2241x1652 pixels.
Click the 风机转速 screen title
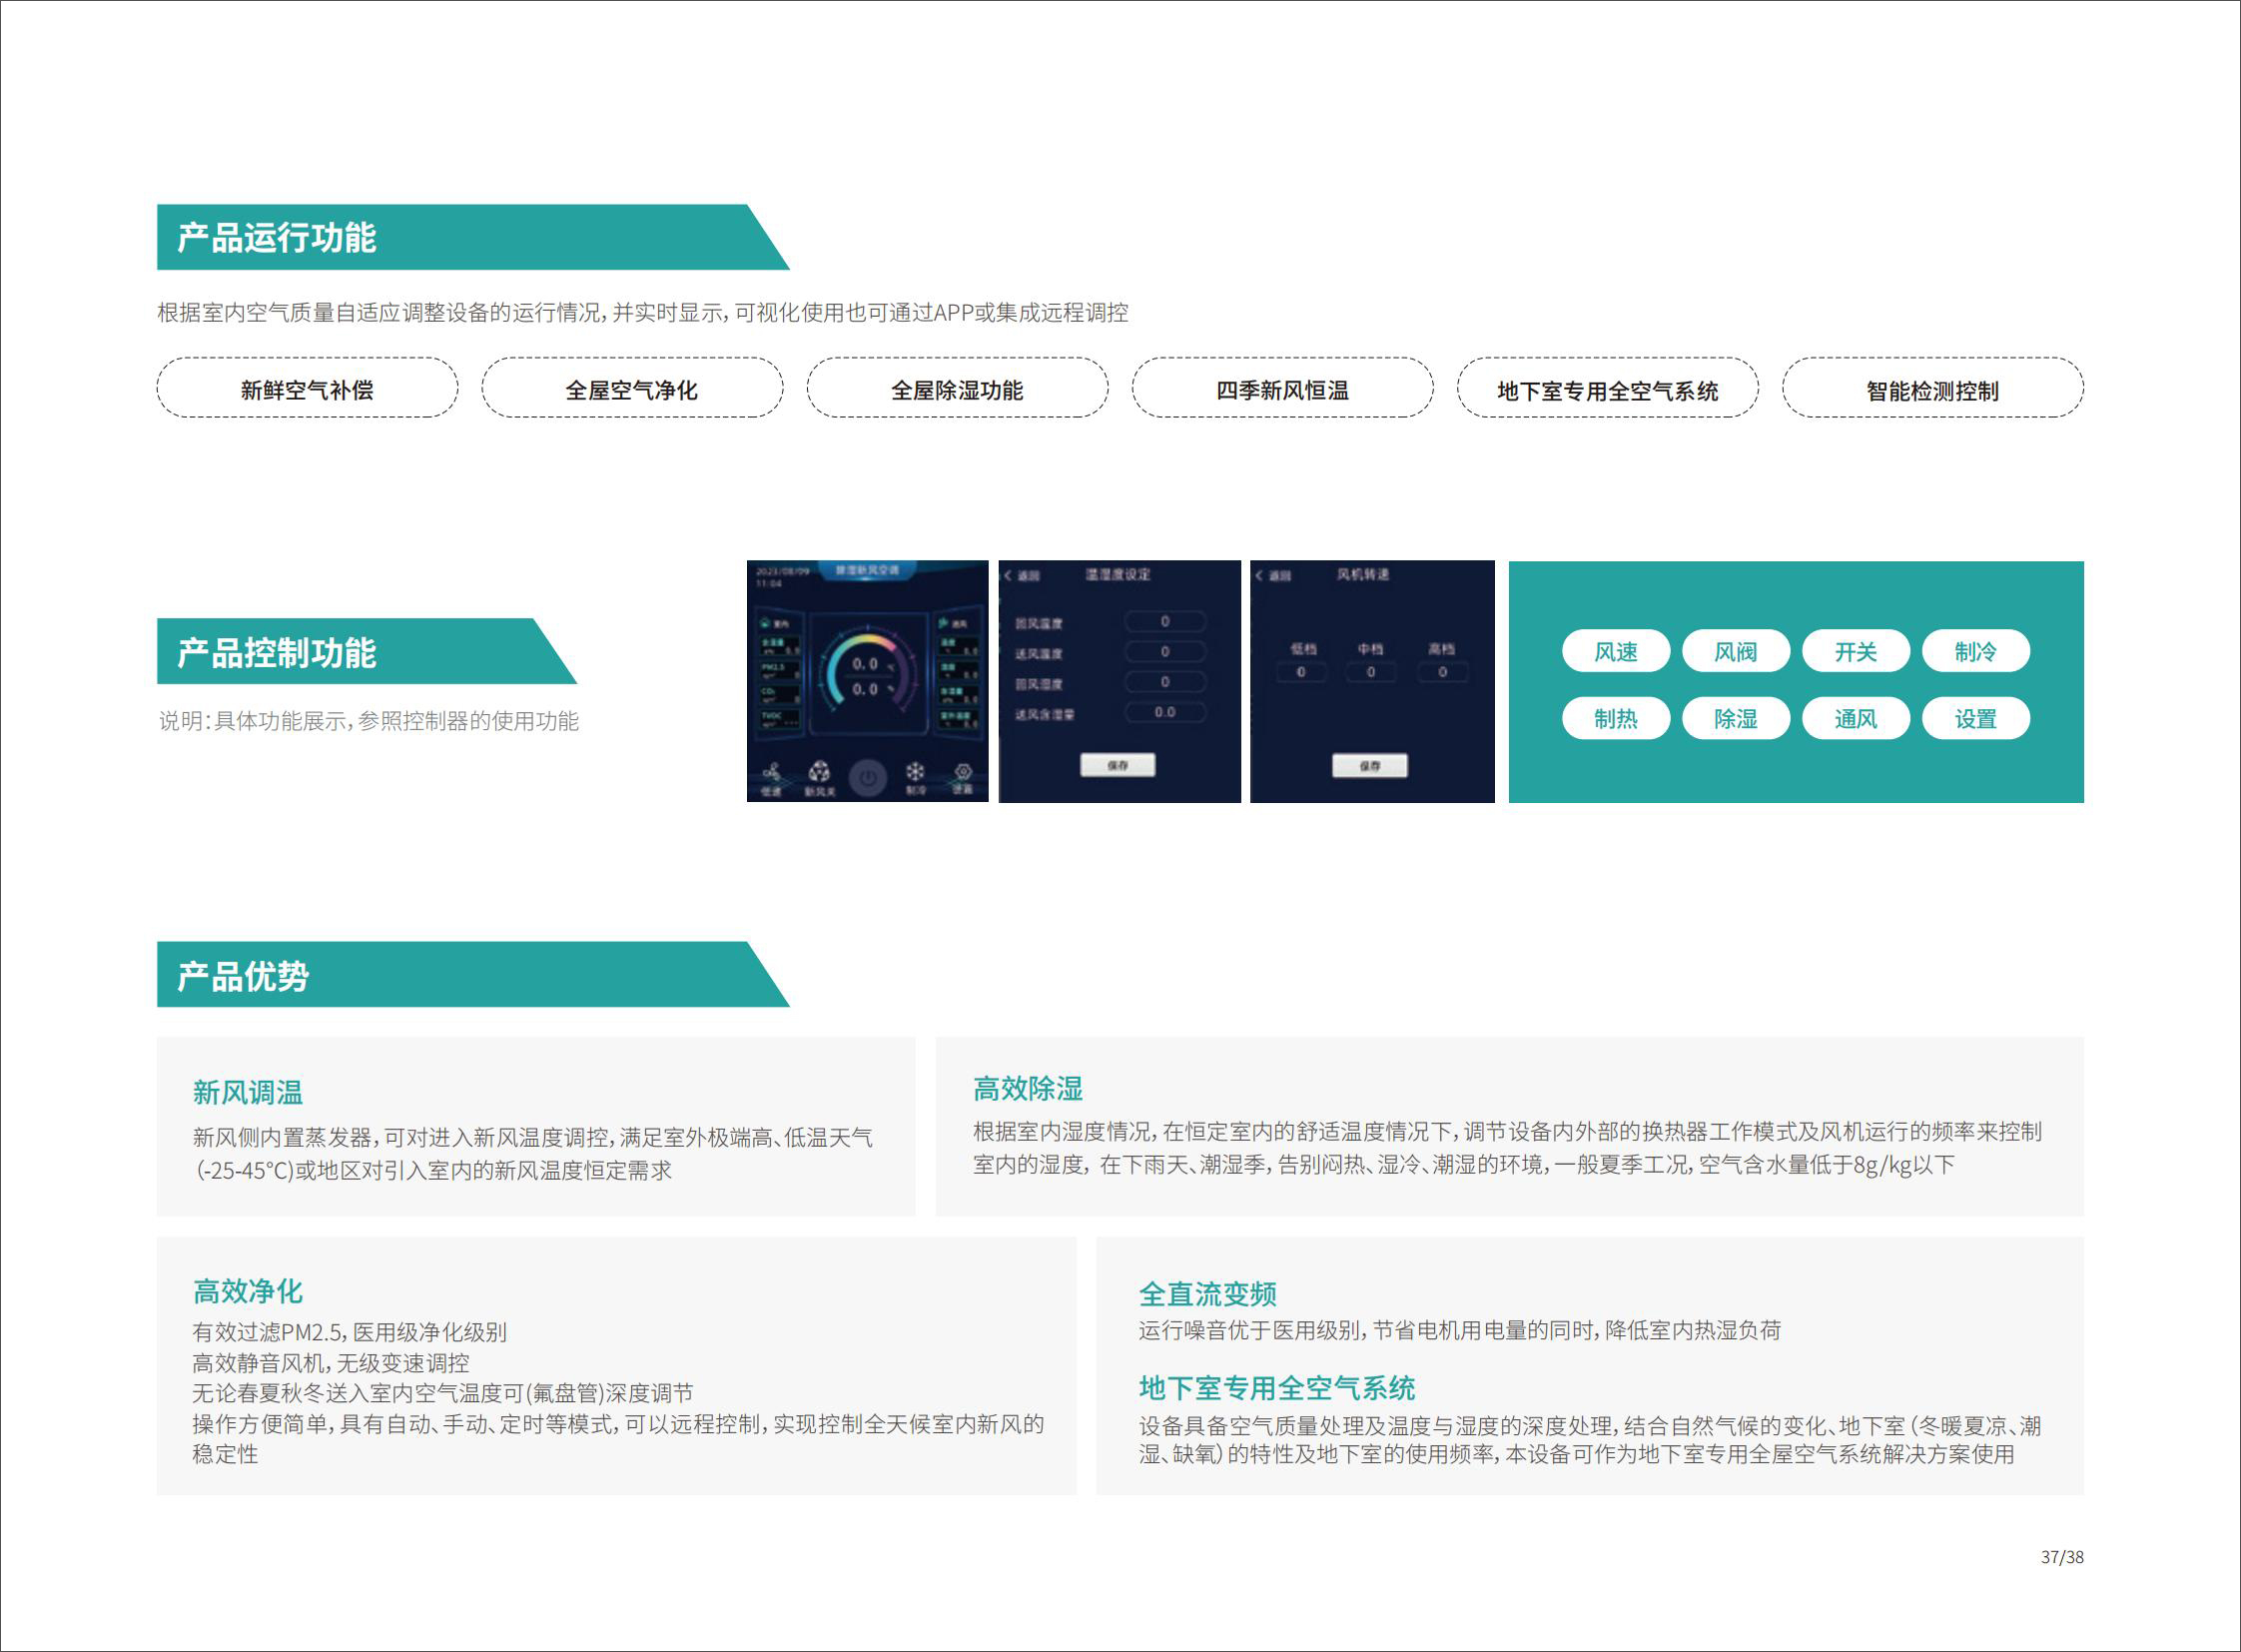[1363, 574]
